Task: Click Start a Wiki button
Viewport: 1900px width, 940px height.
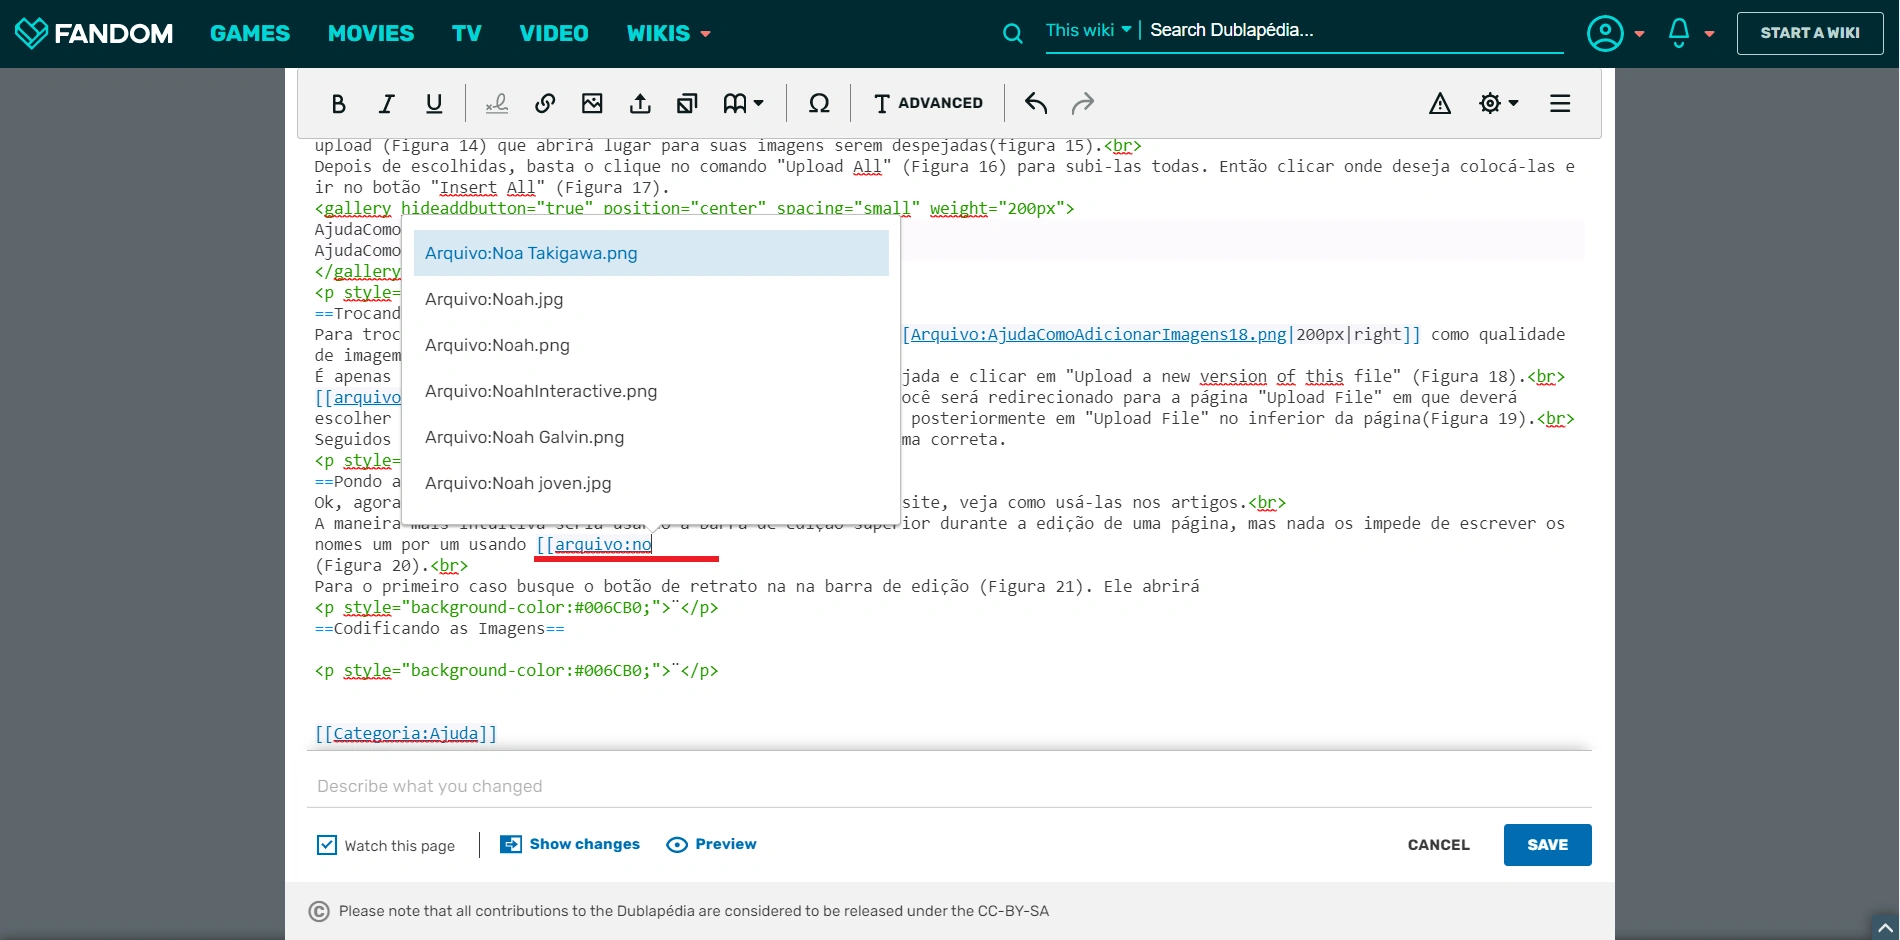Action: coord(1810,33)
